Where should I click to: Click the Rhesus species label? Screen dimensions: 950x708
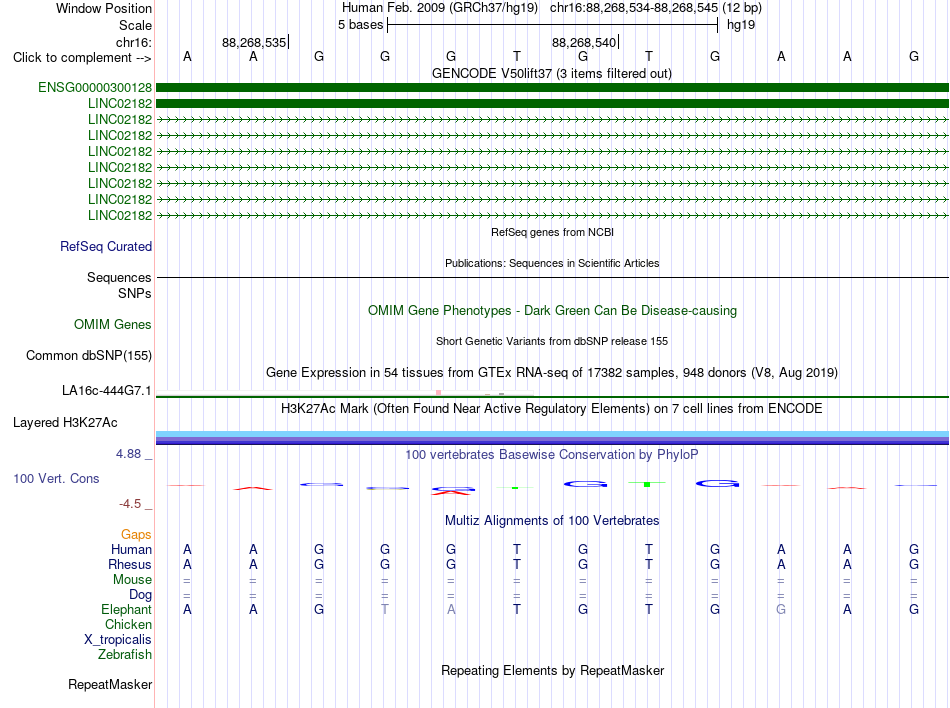coord(130,564)
